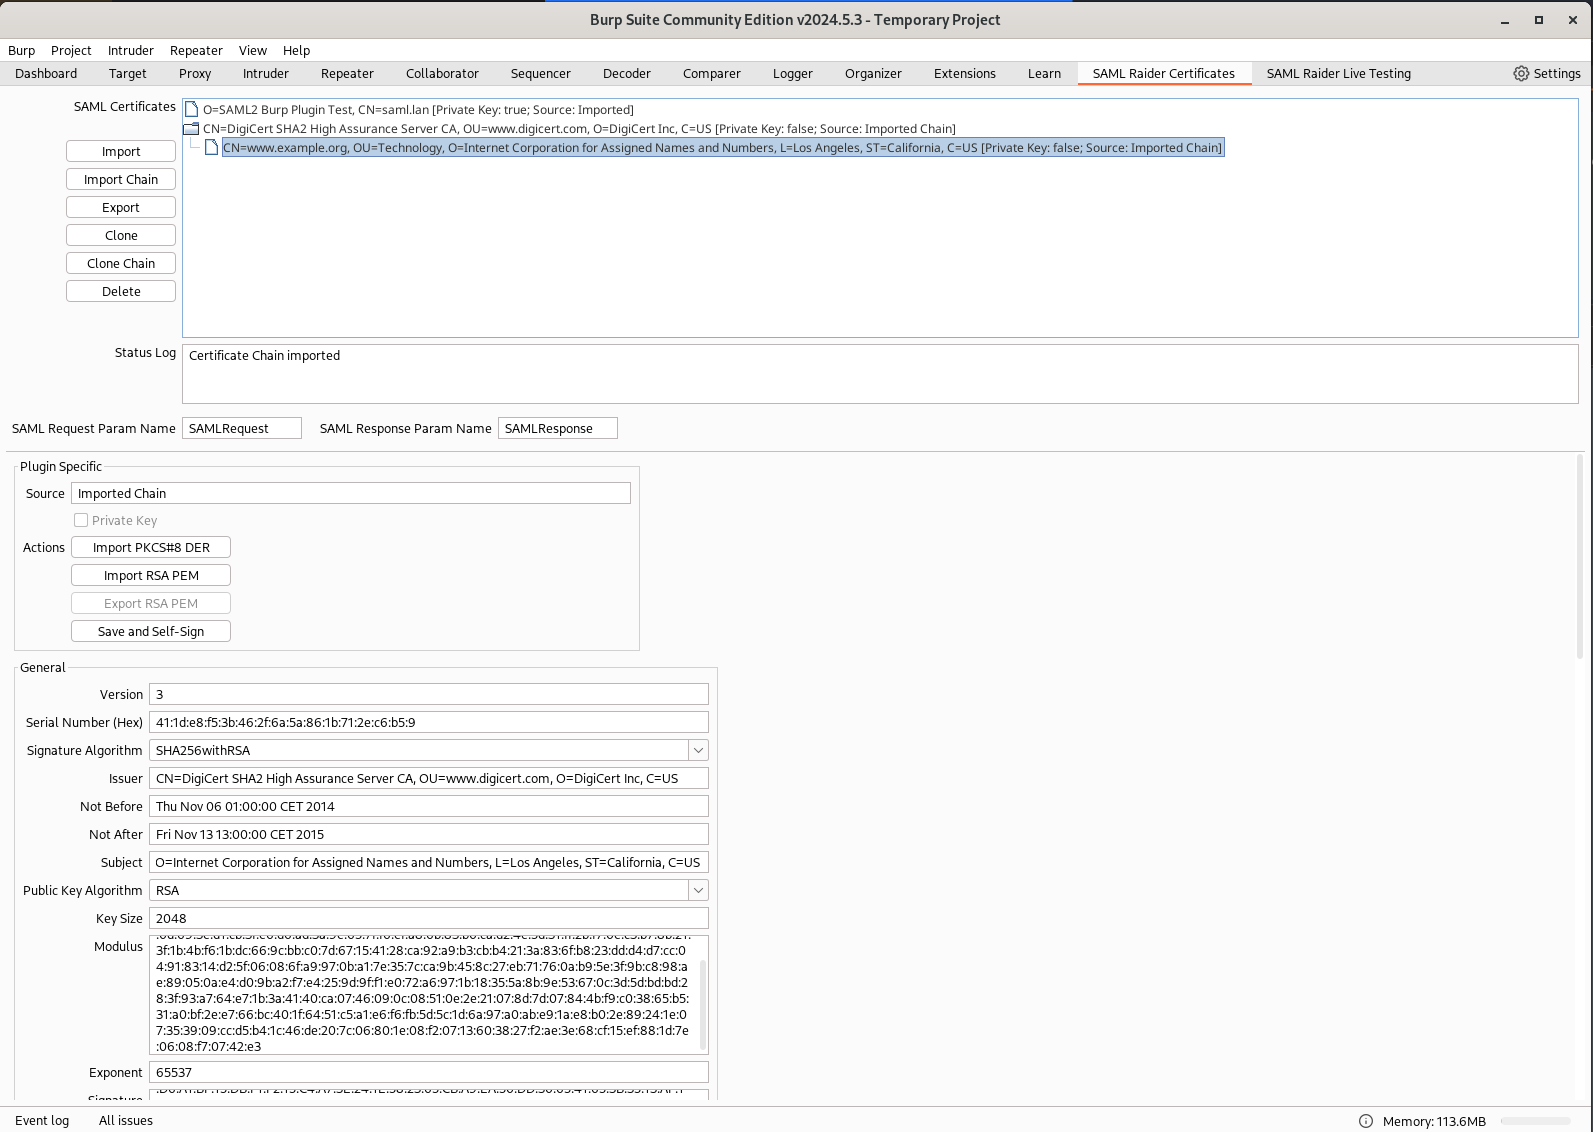Screen dimensions: 1593x1132
Task: Open the Repeater menu in menu bar
Action: [x=196, y=50]
